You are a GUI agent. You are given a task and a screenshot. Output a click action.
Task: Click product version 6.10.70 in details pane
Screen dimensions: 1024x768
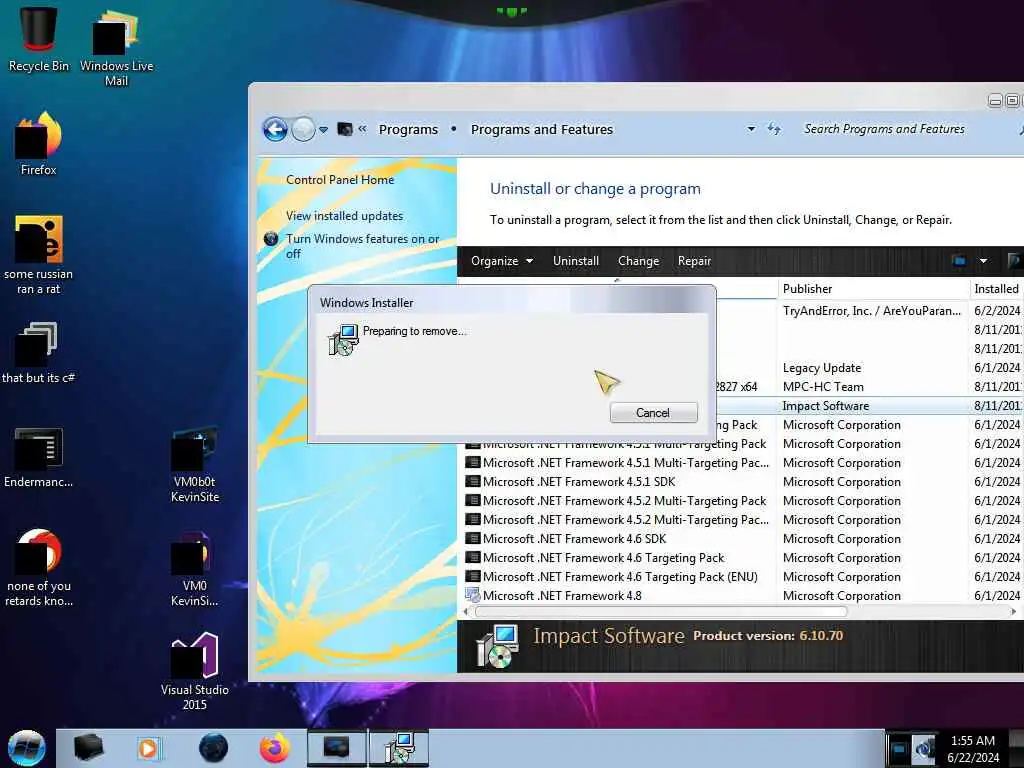821,635
